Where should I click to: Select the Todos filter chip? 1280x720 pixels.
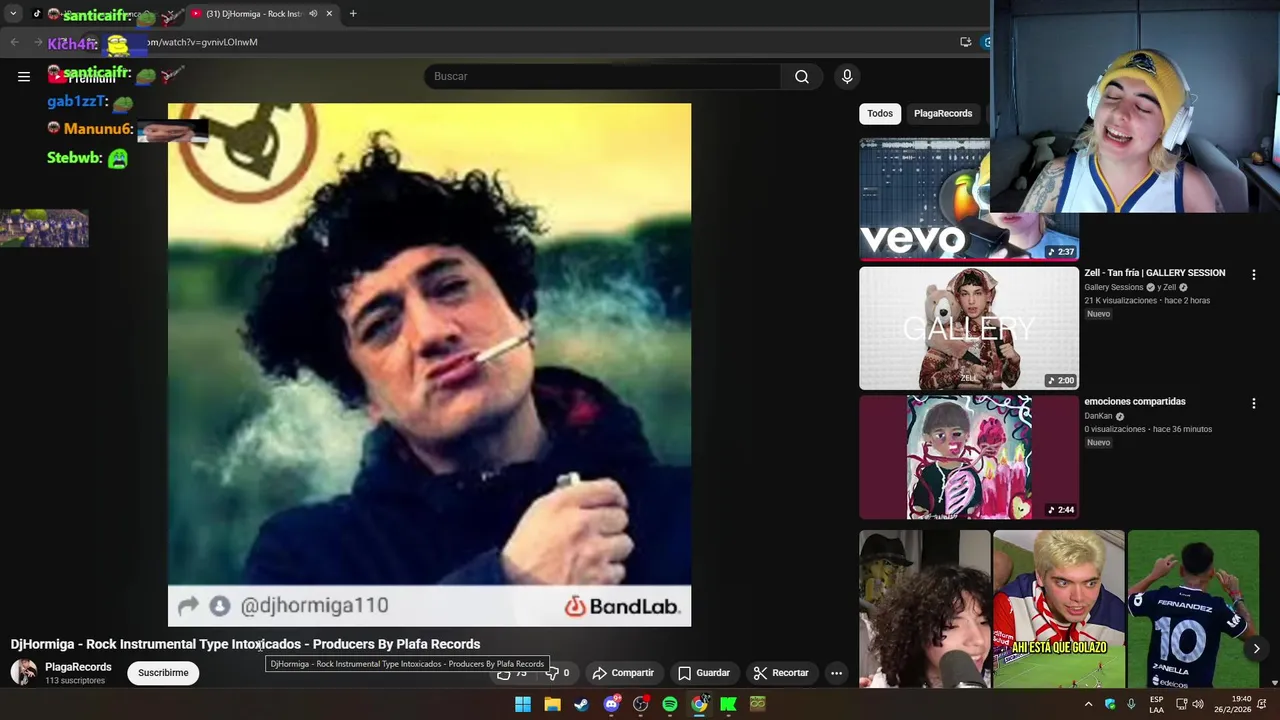[880, 113]
